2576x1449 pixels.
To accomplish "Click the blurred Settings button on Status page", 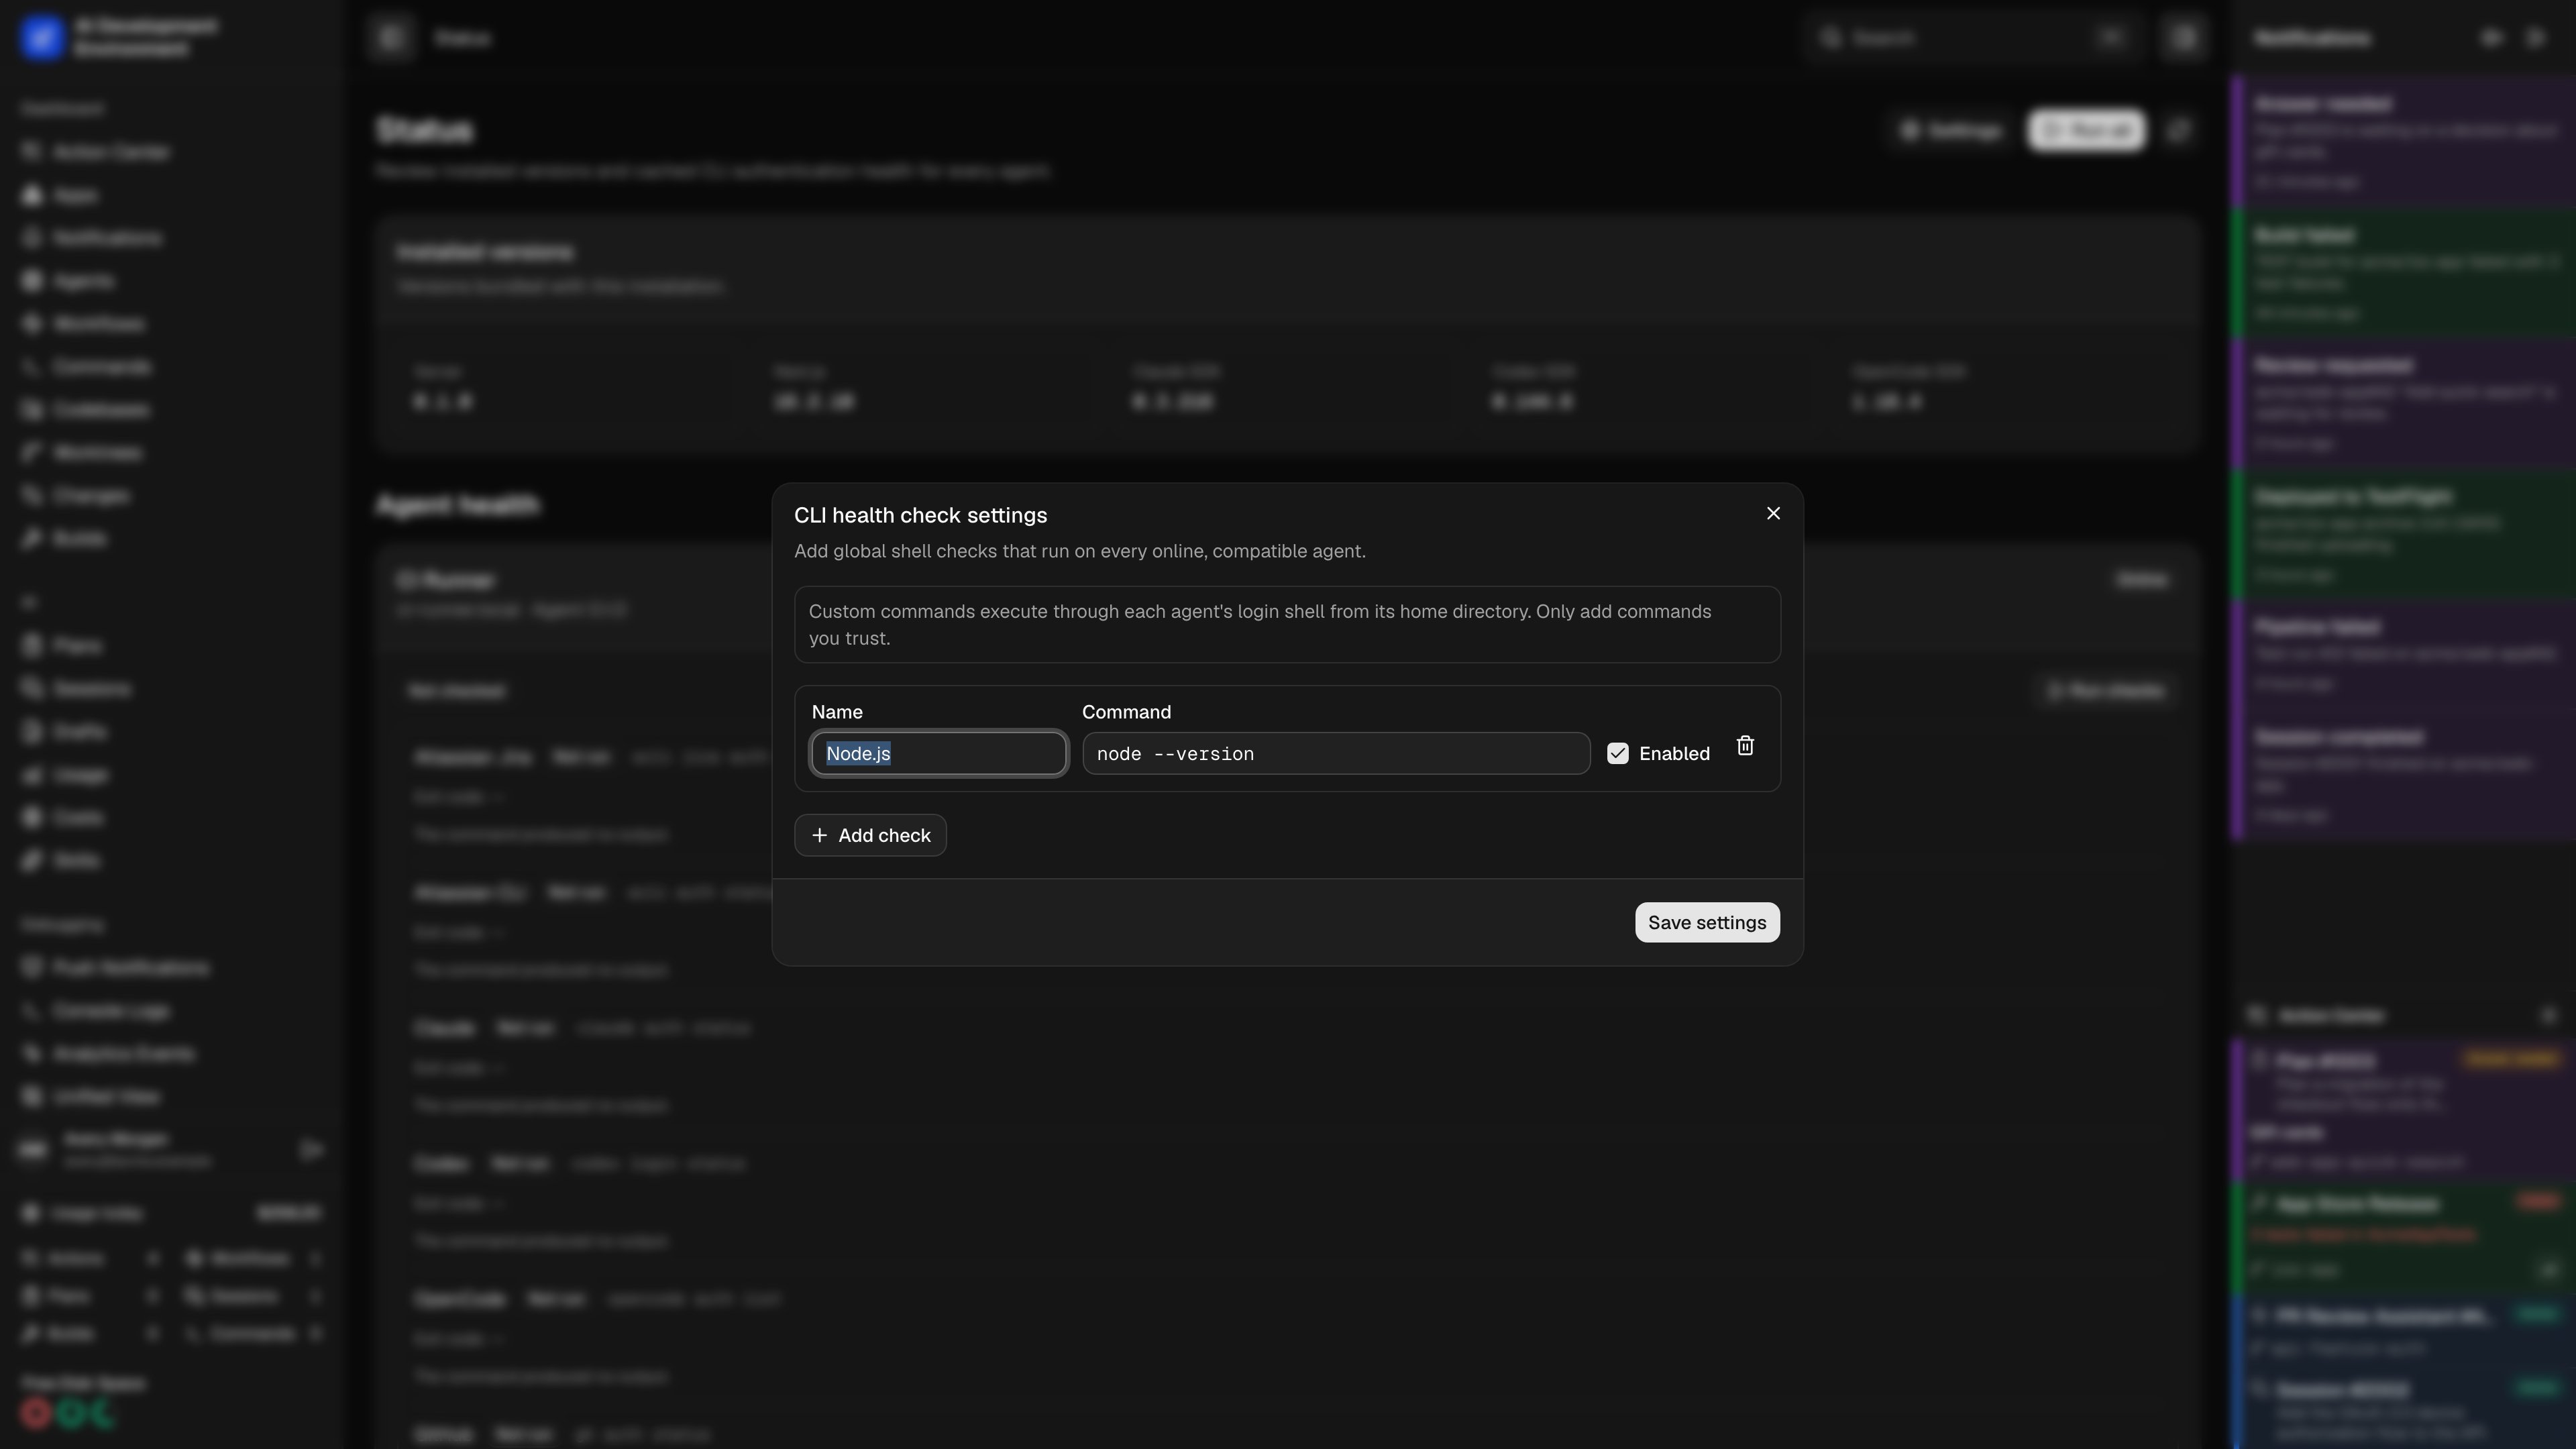I will (x=1951, y=130).
